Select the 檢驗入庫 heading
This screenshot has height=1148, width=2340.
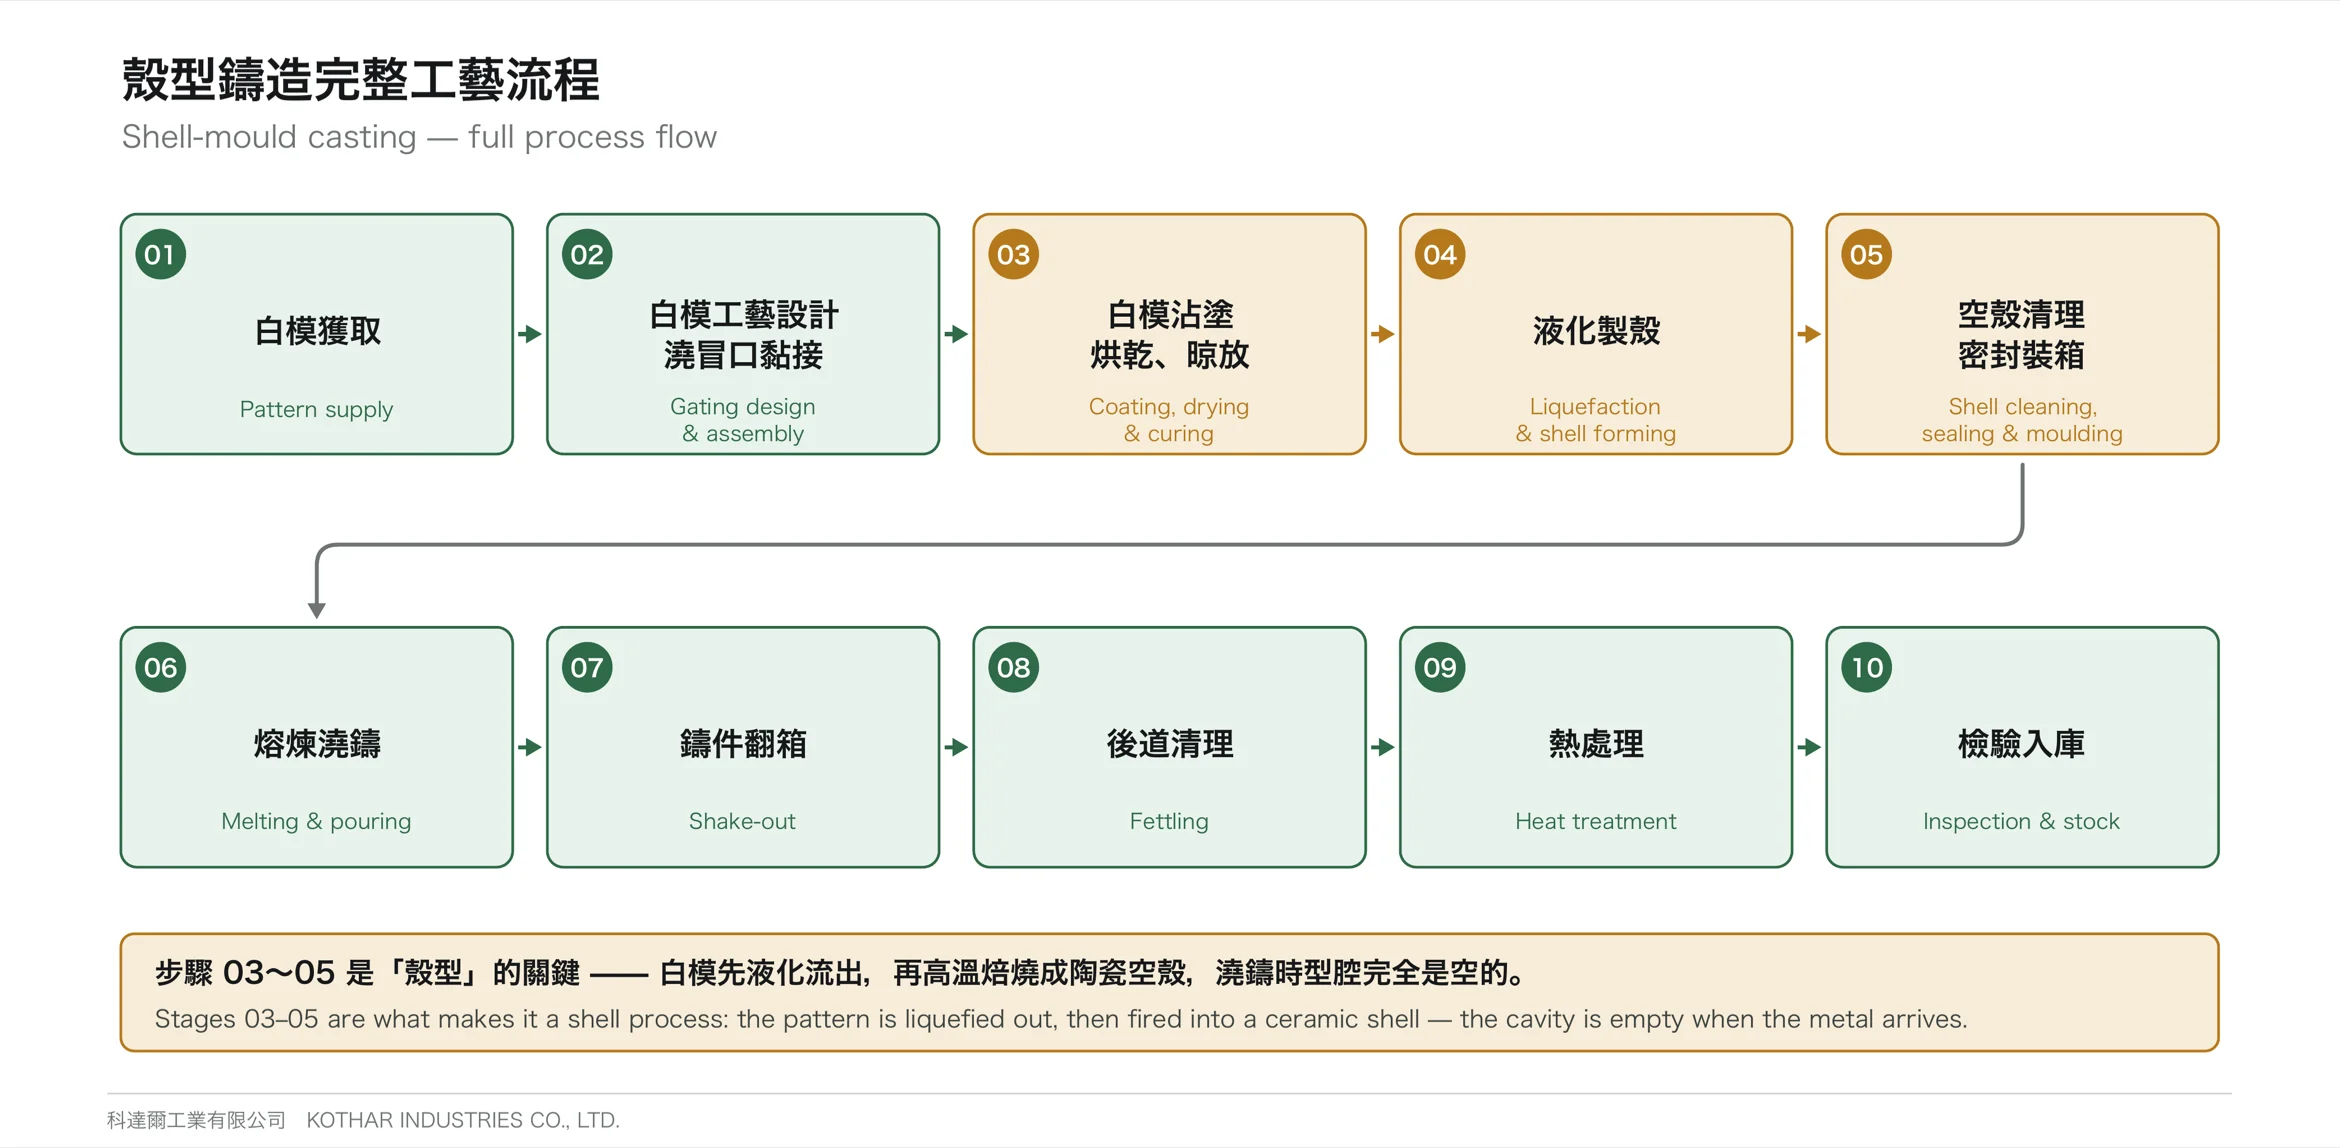click(x=2022, y=744)
